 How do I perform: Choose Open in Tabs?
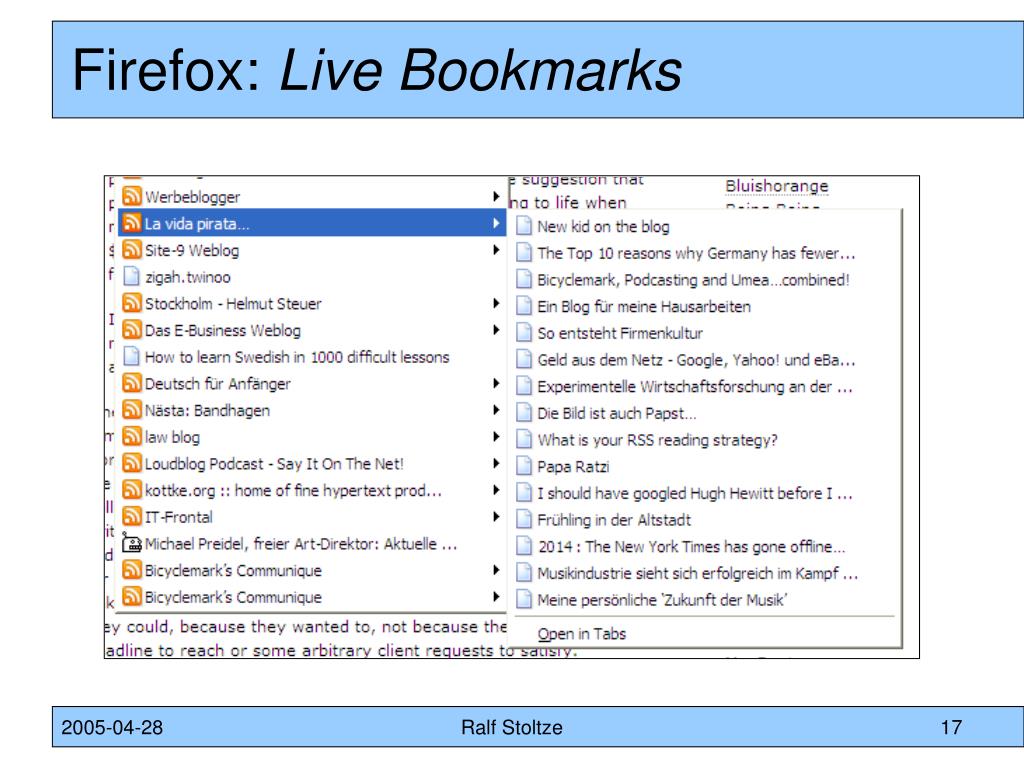point(581,633)
